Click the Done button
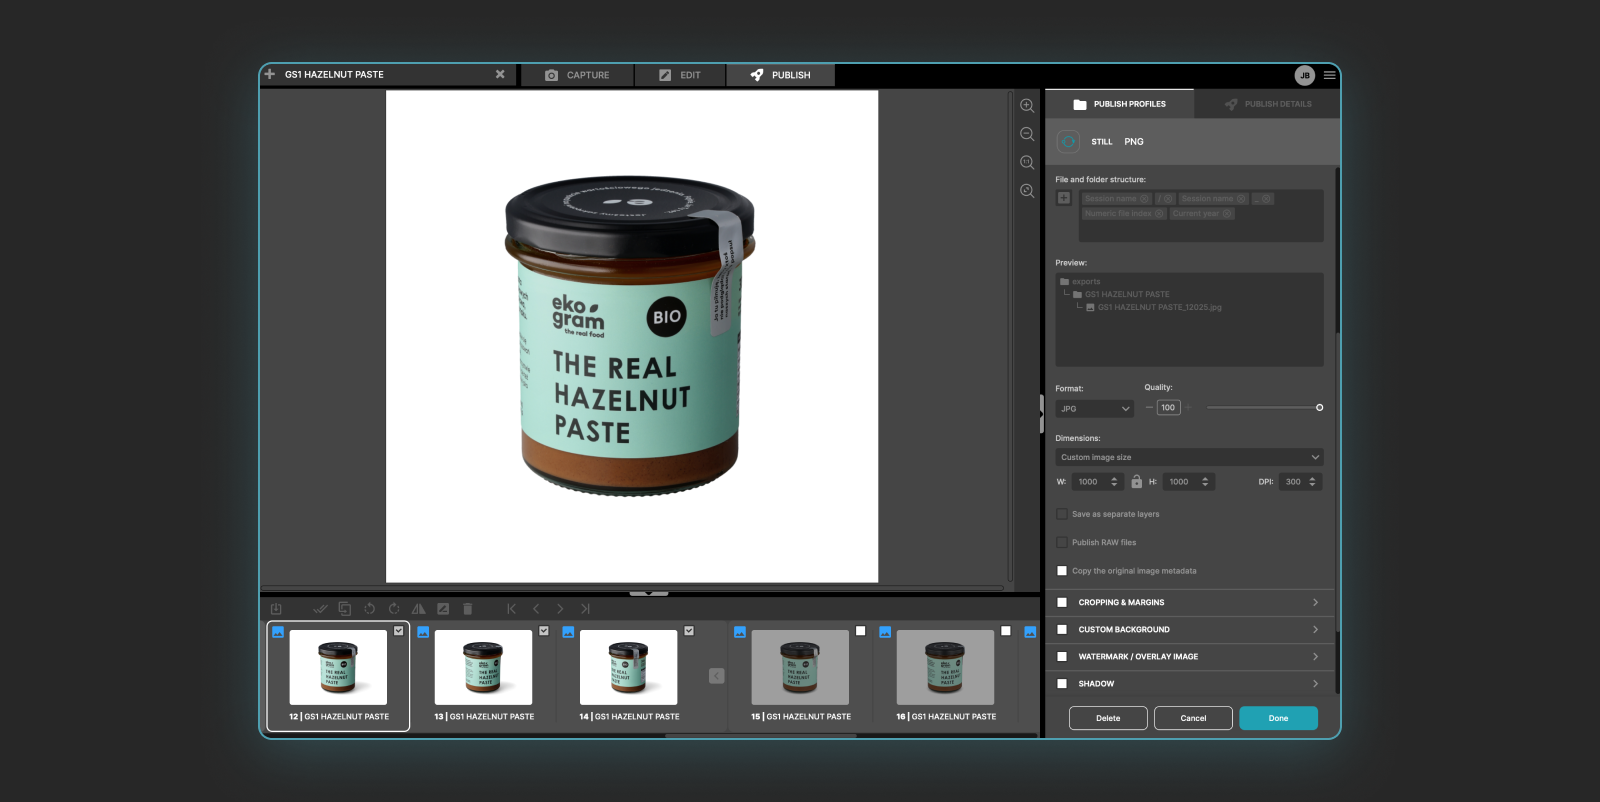Image resolution: width=1600 pixels, height=802 pixels. [1278, 718]
